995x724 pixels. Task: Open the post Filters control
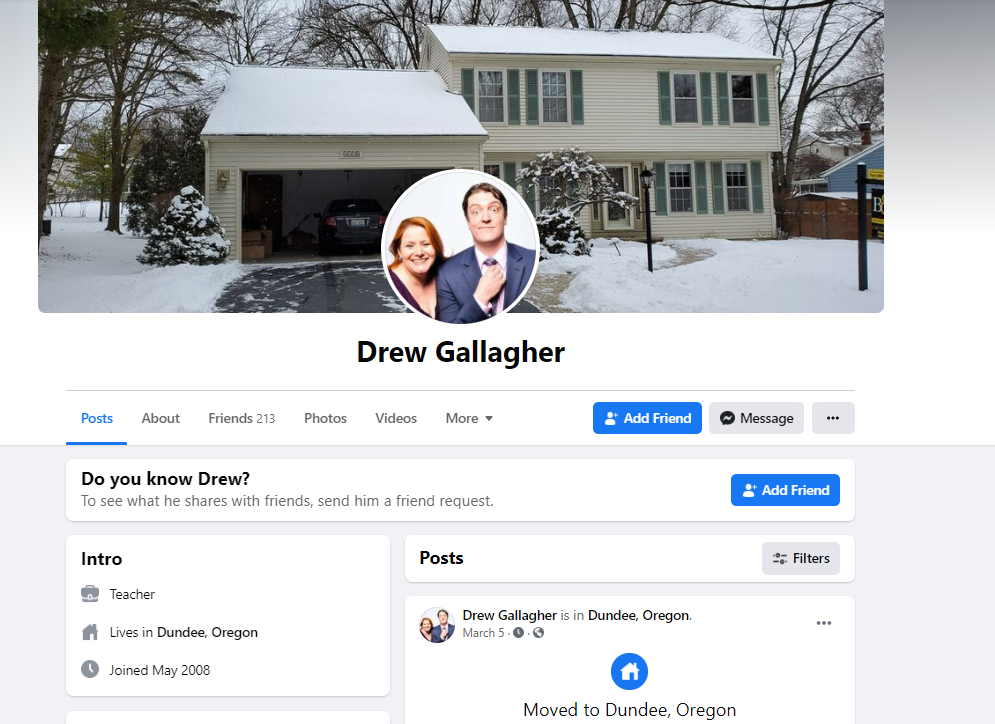(x=801, y=558)
